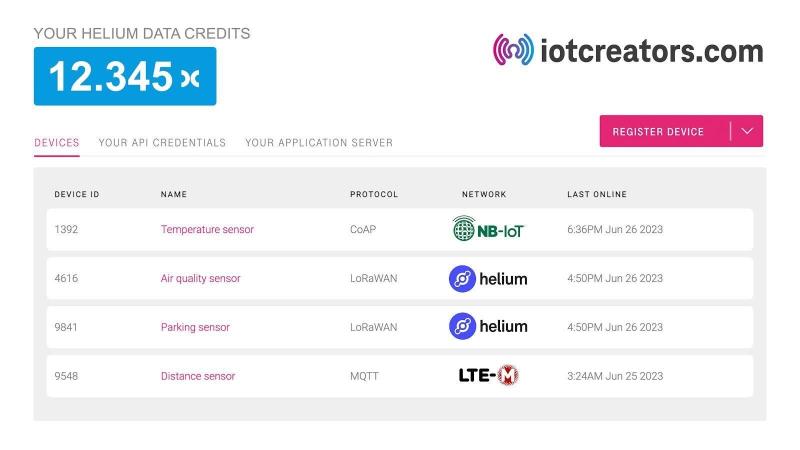Click the helium logo in Parking sensor row

[x=488, y=327]
